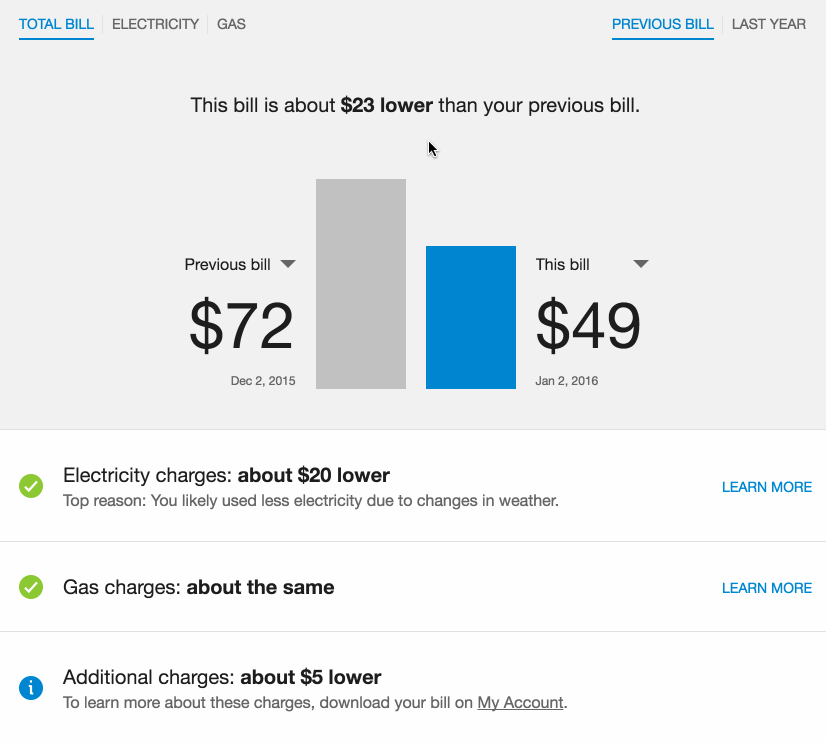Open the This bill date dropdown arrow

(641, 264)
